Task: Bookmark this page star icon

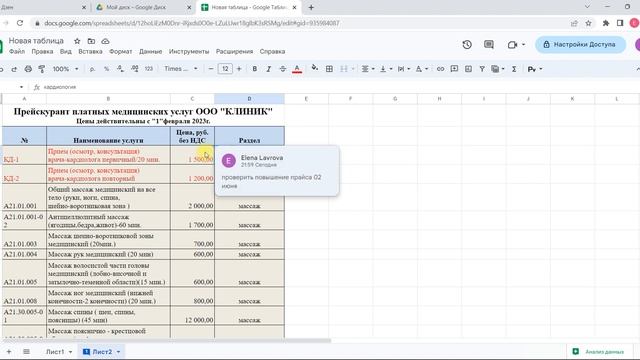Action: tap(588, 23)
